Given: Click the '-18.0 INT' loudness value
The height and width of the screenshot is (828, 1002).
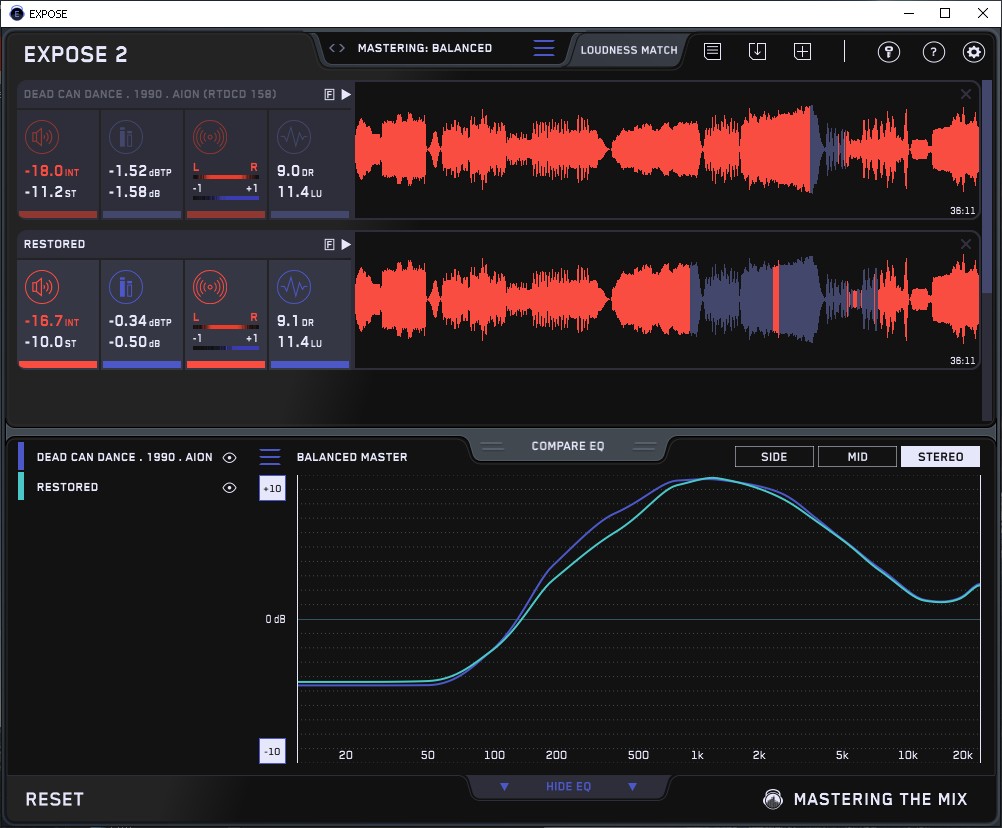Looking at the screenshot, I should click(52, 171).
